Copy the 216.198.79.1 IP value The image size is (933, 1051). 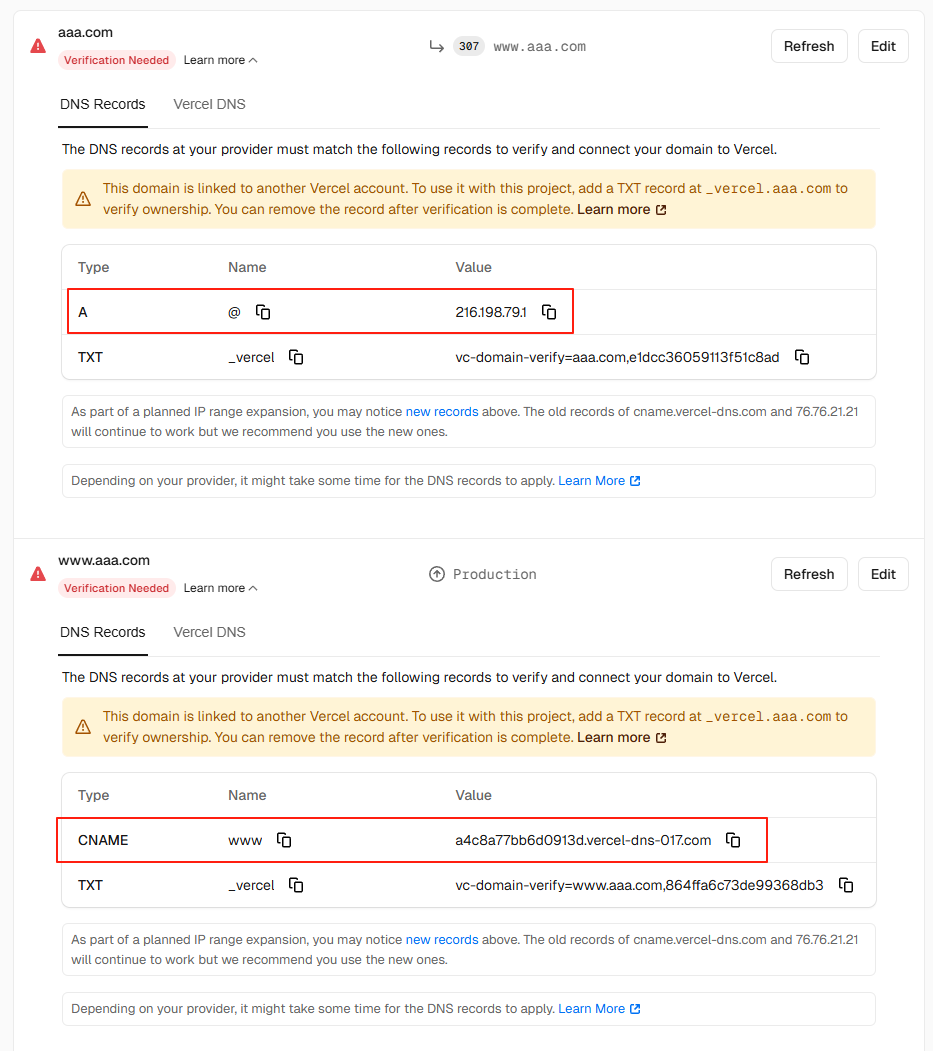click(x=549, y=312)
